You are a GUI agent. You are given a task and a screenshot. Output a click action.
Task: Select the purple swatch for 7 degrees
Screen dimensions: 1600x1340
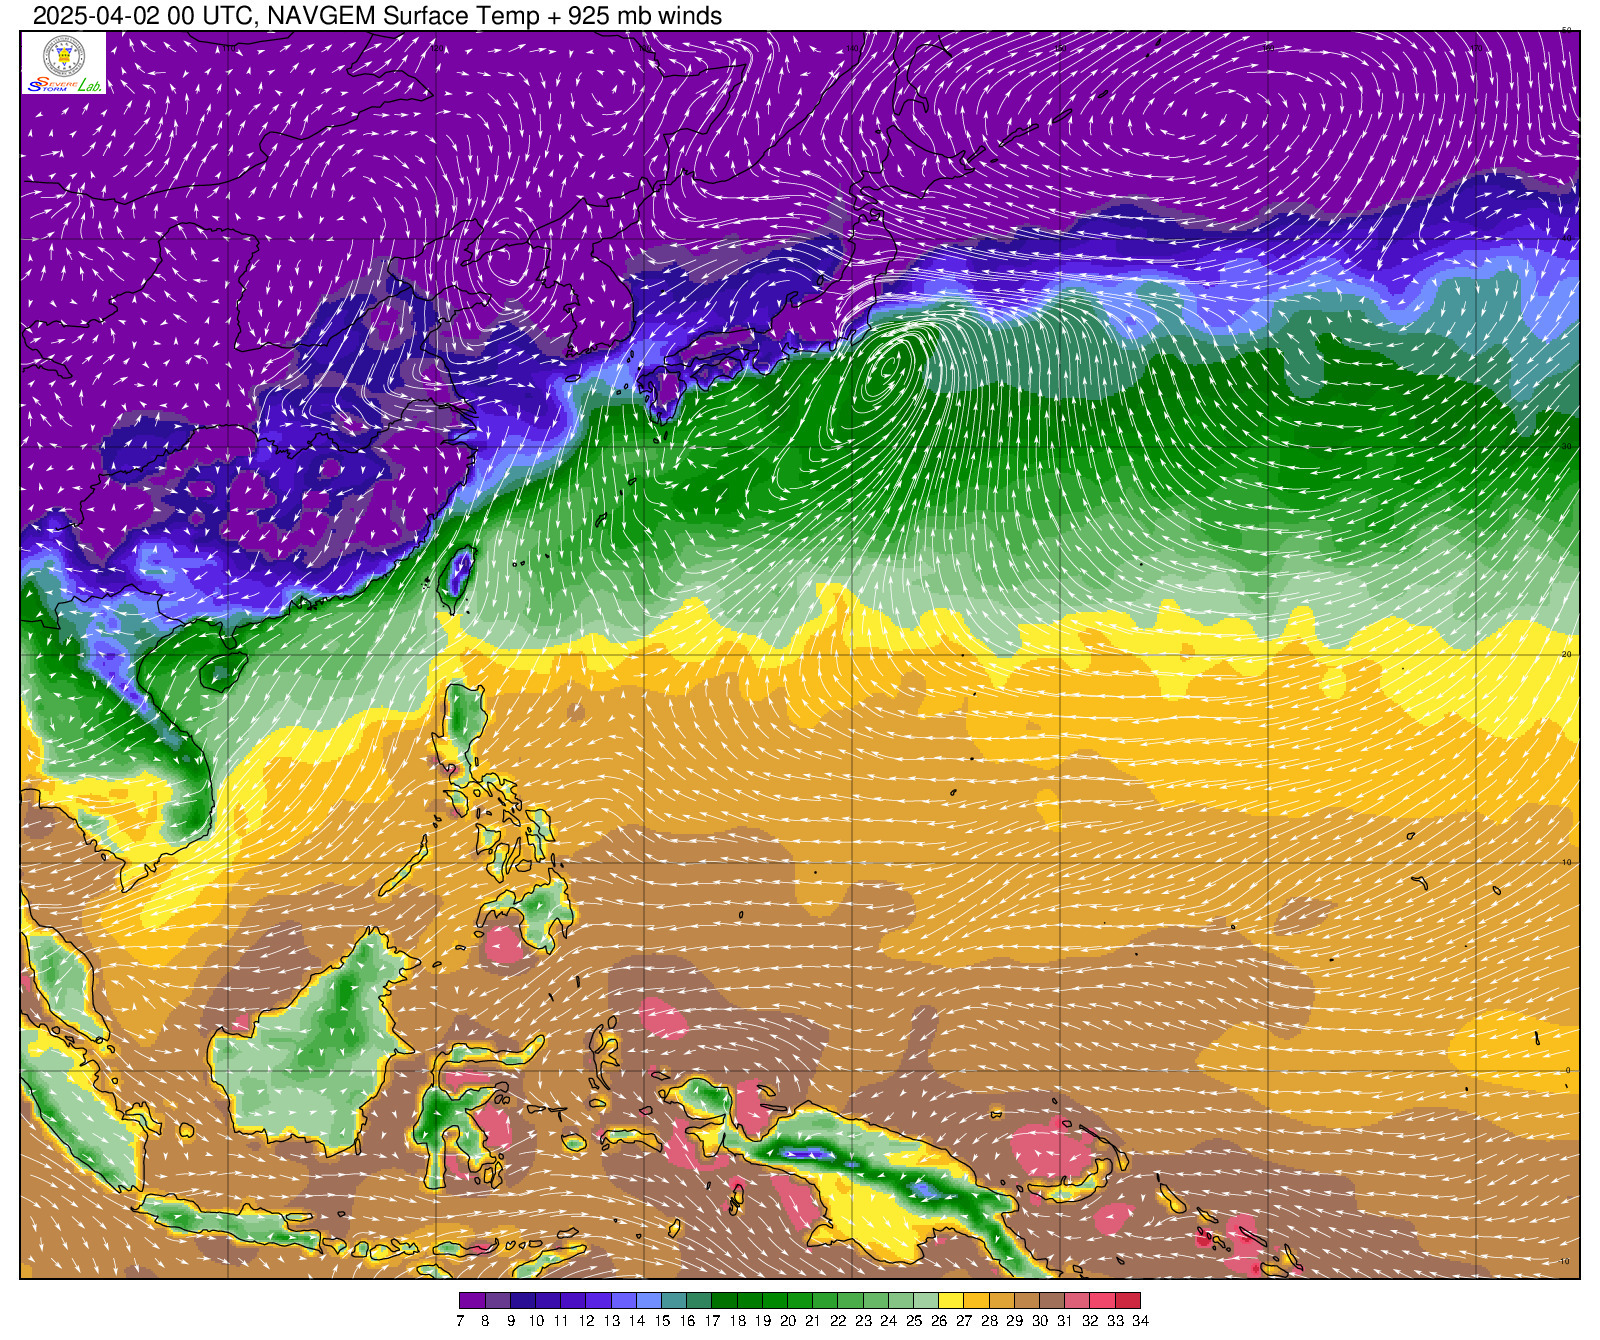coord(472,1300)
